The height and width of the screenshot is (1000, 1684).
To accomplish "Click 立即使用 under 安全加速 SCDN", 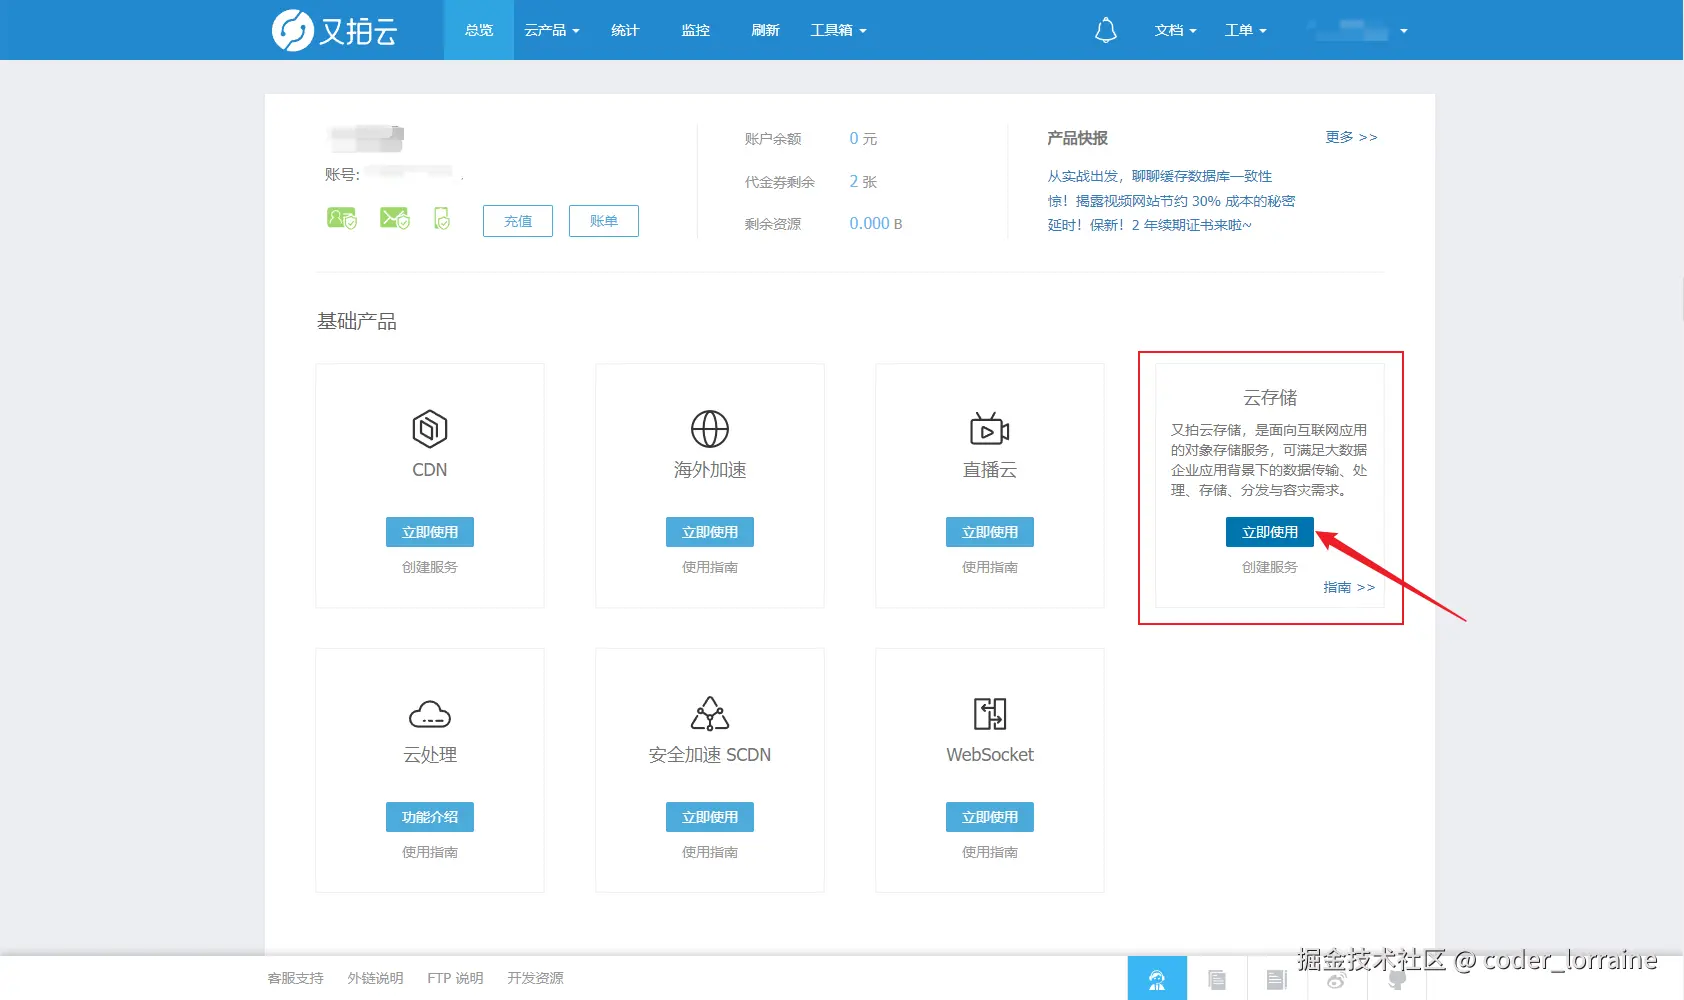I will click(710, 817).
